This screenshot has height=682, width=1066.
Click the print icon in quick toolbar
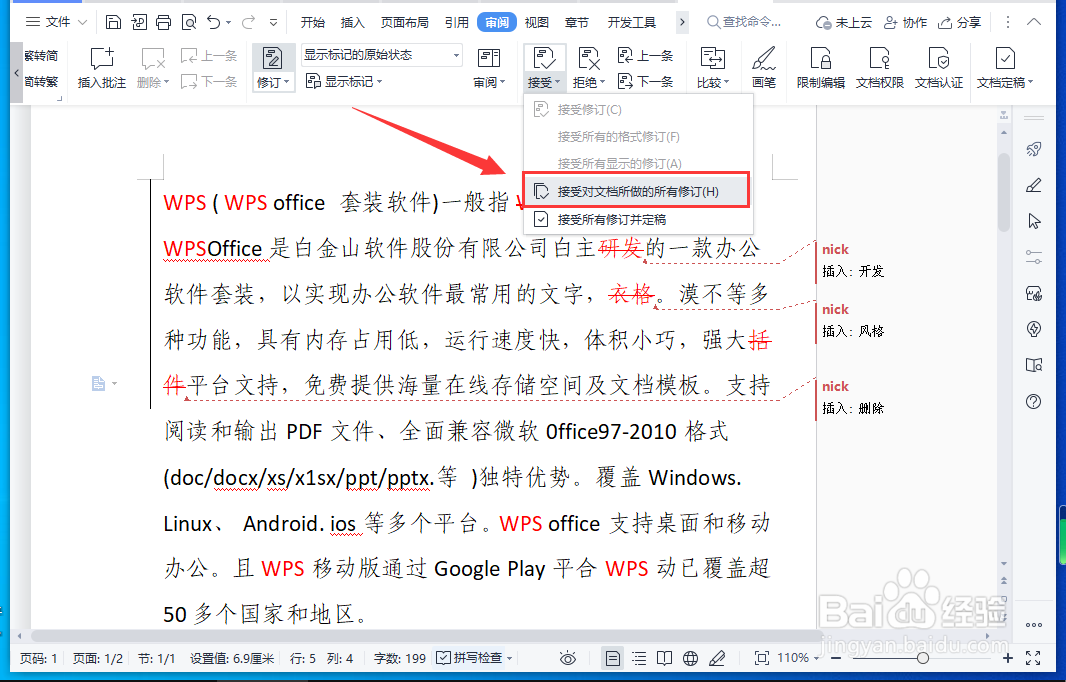163,22
